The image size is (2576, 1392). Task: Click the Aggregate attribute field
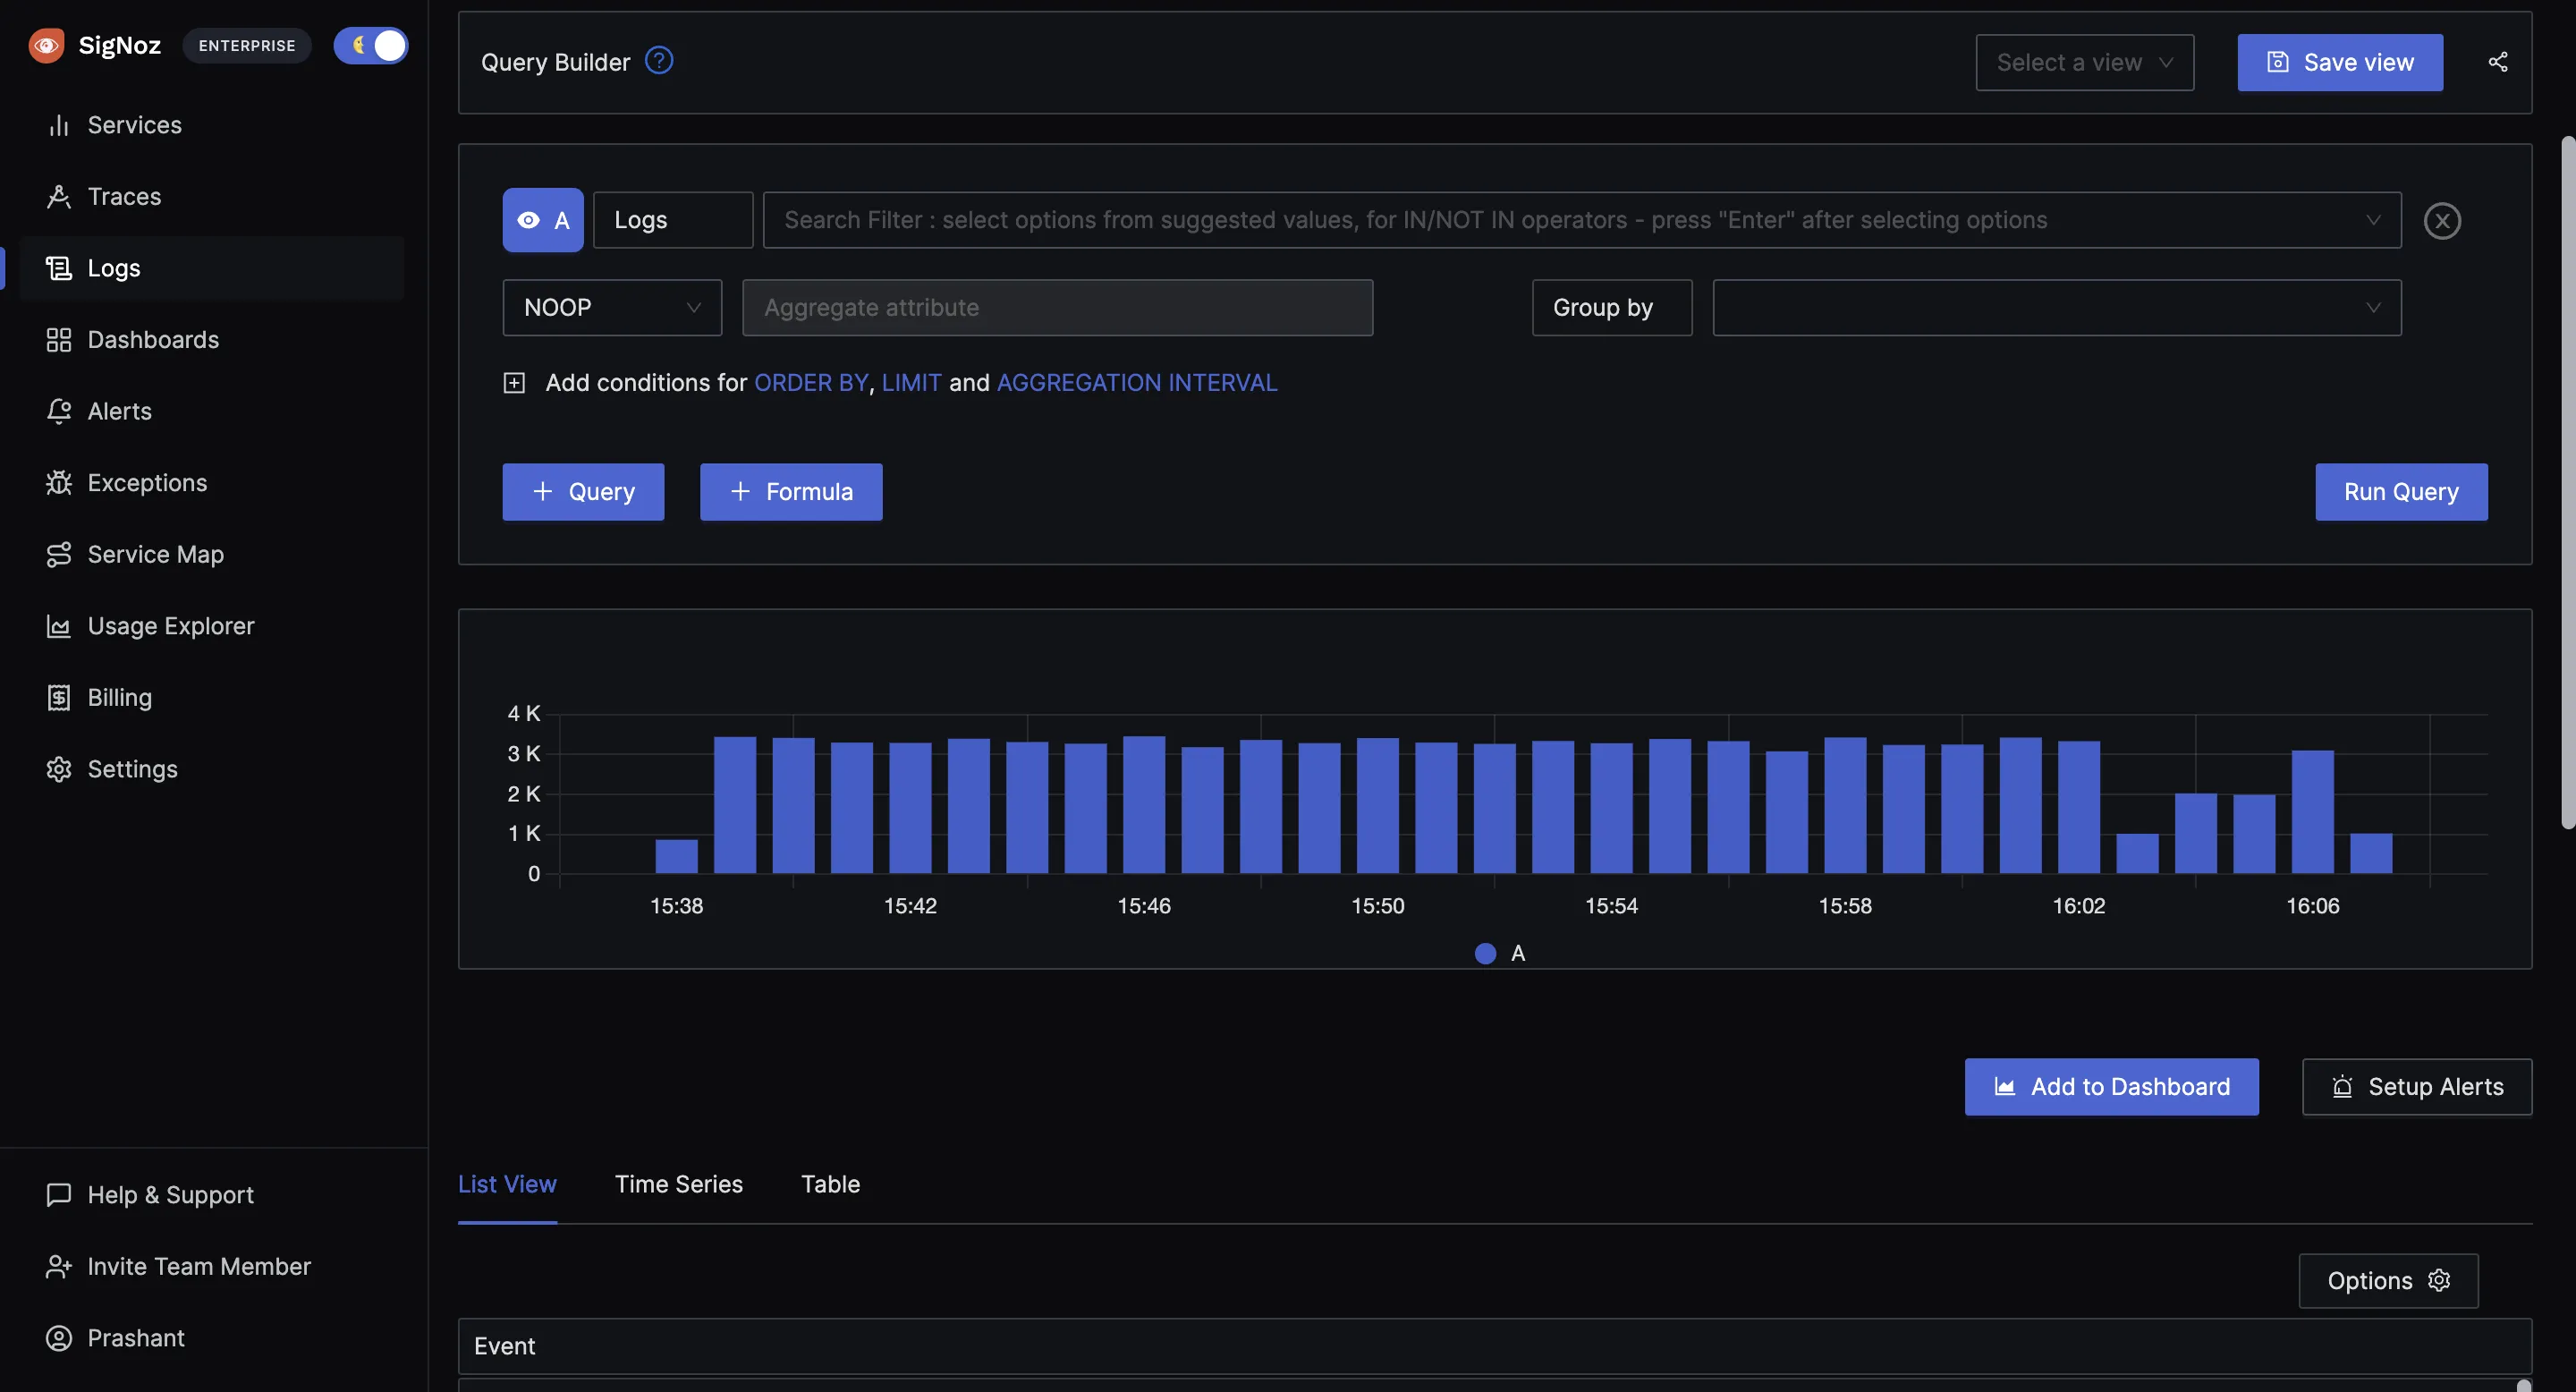(1057, 307)
